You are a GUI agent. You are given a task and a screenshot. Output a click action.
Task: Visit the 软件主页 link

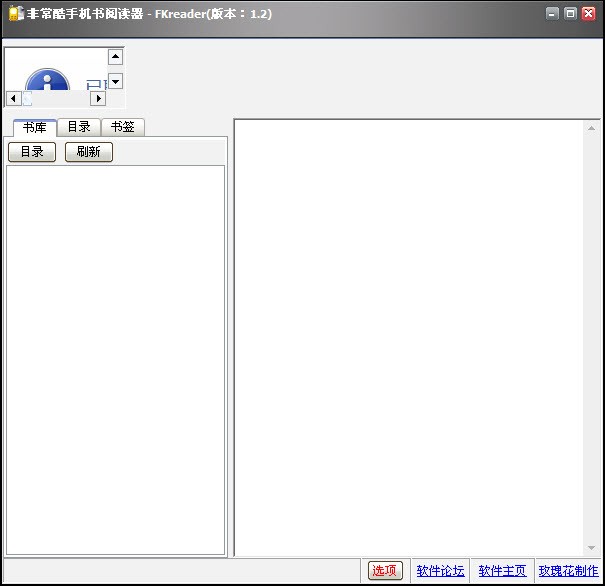pos(502,571)
